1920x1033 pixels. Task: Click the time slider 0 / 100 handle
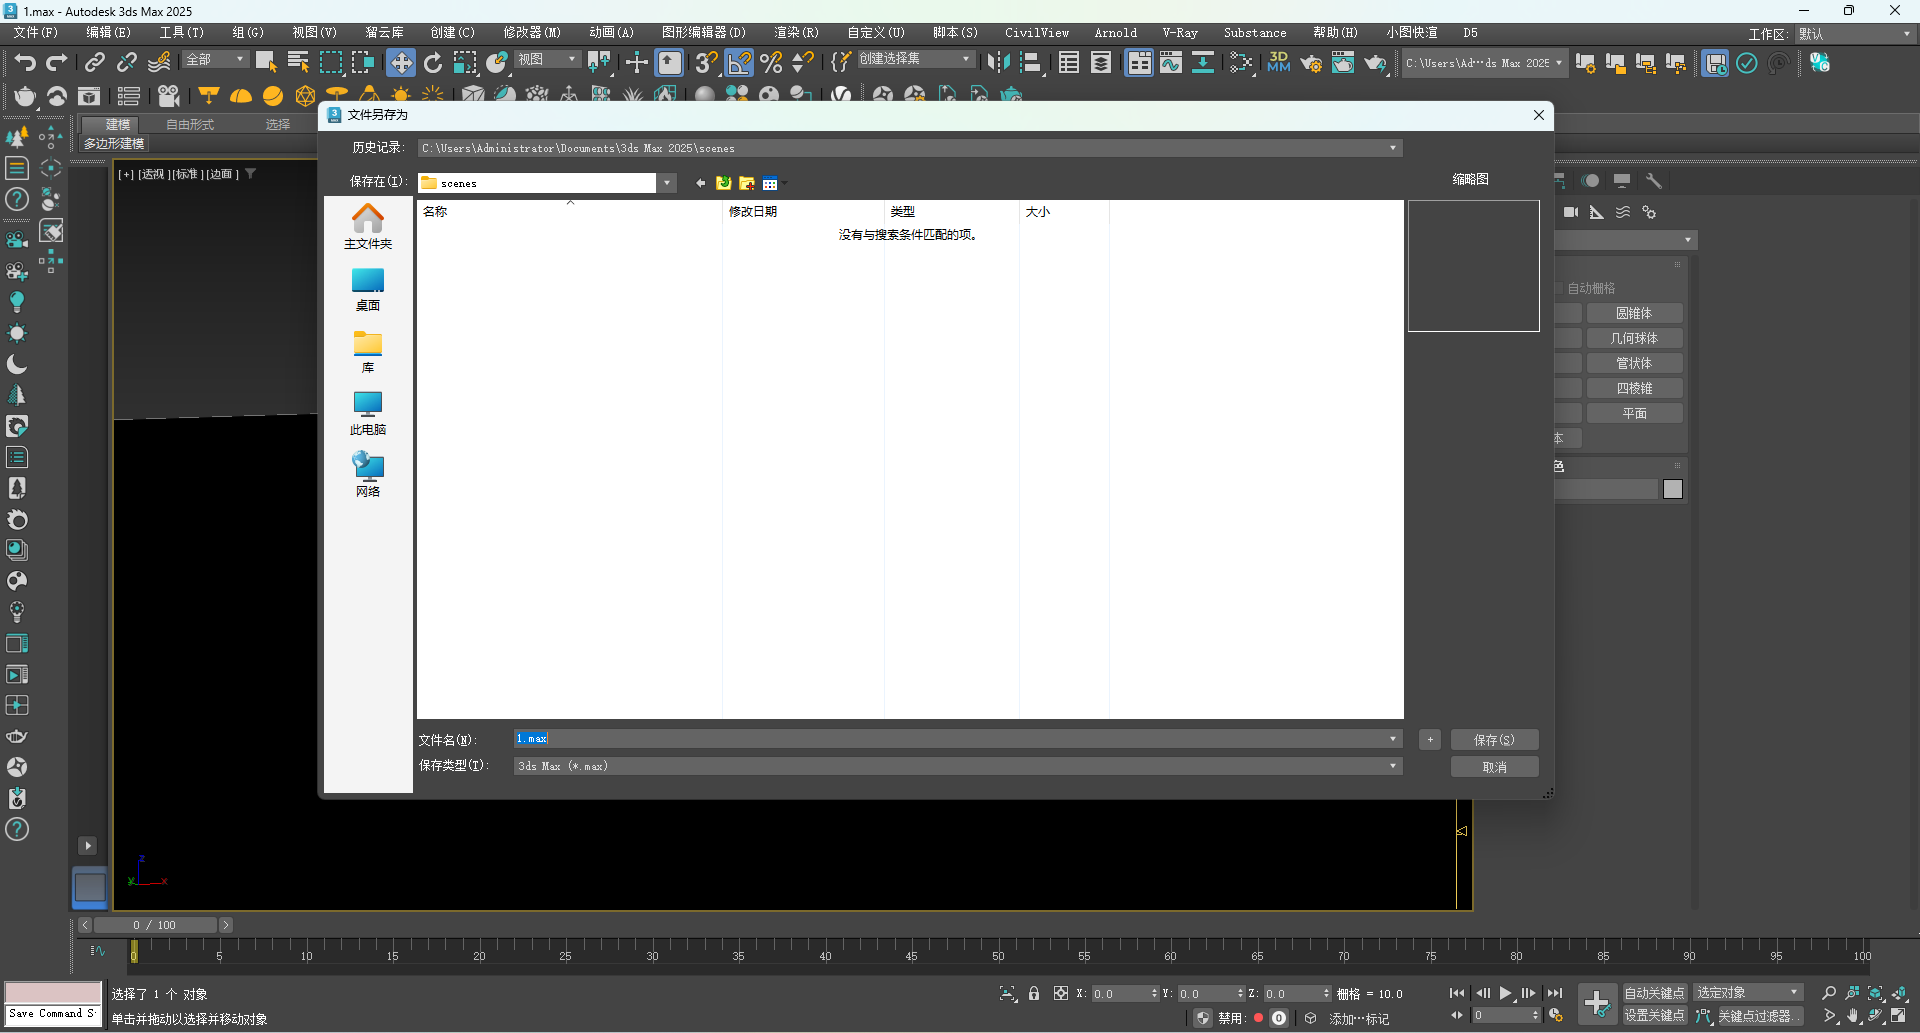tap(155, 925)
